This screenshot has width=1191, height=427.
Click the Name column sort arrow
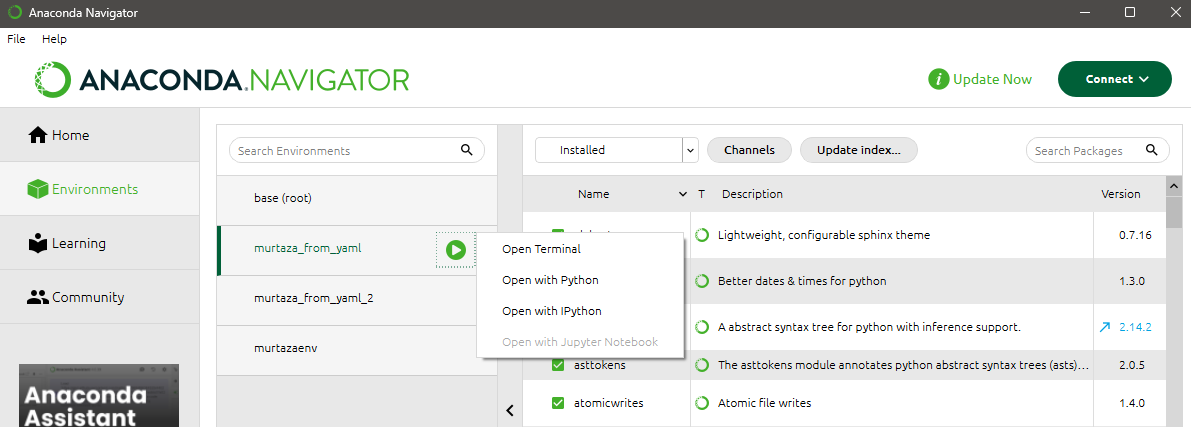pyautogui.click(x=683, y=194)
